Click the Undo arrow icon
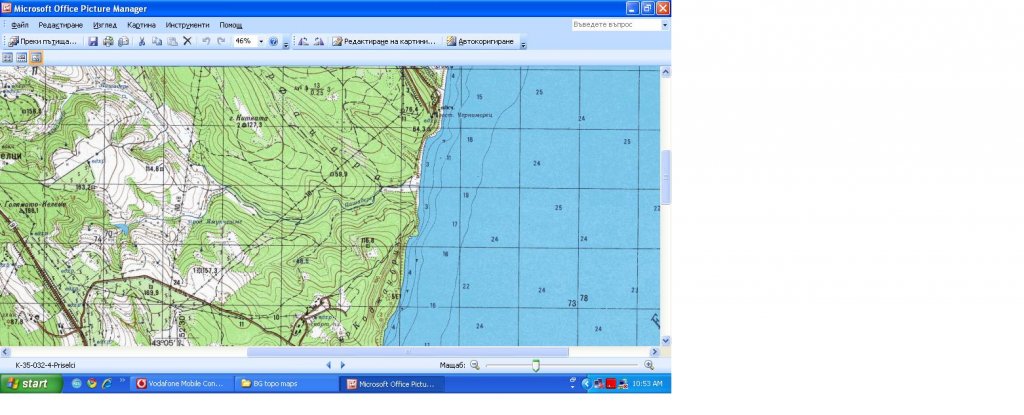This screenshot has width=1024, height=415. [x=206, y=42]
